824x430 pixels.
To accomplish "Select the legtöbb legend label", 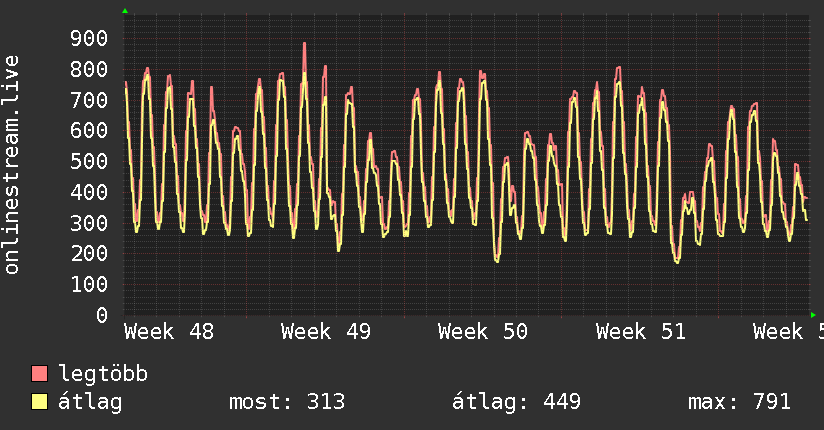I will pos(103,373).
